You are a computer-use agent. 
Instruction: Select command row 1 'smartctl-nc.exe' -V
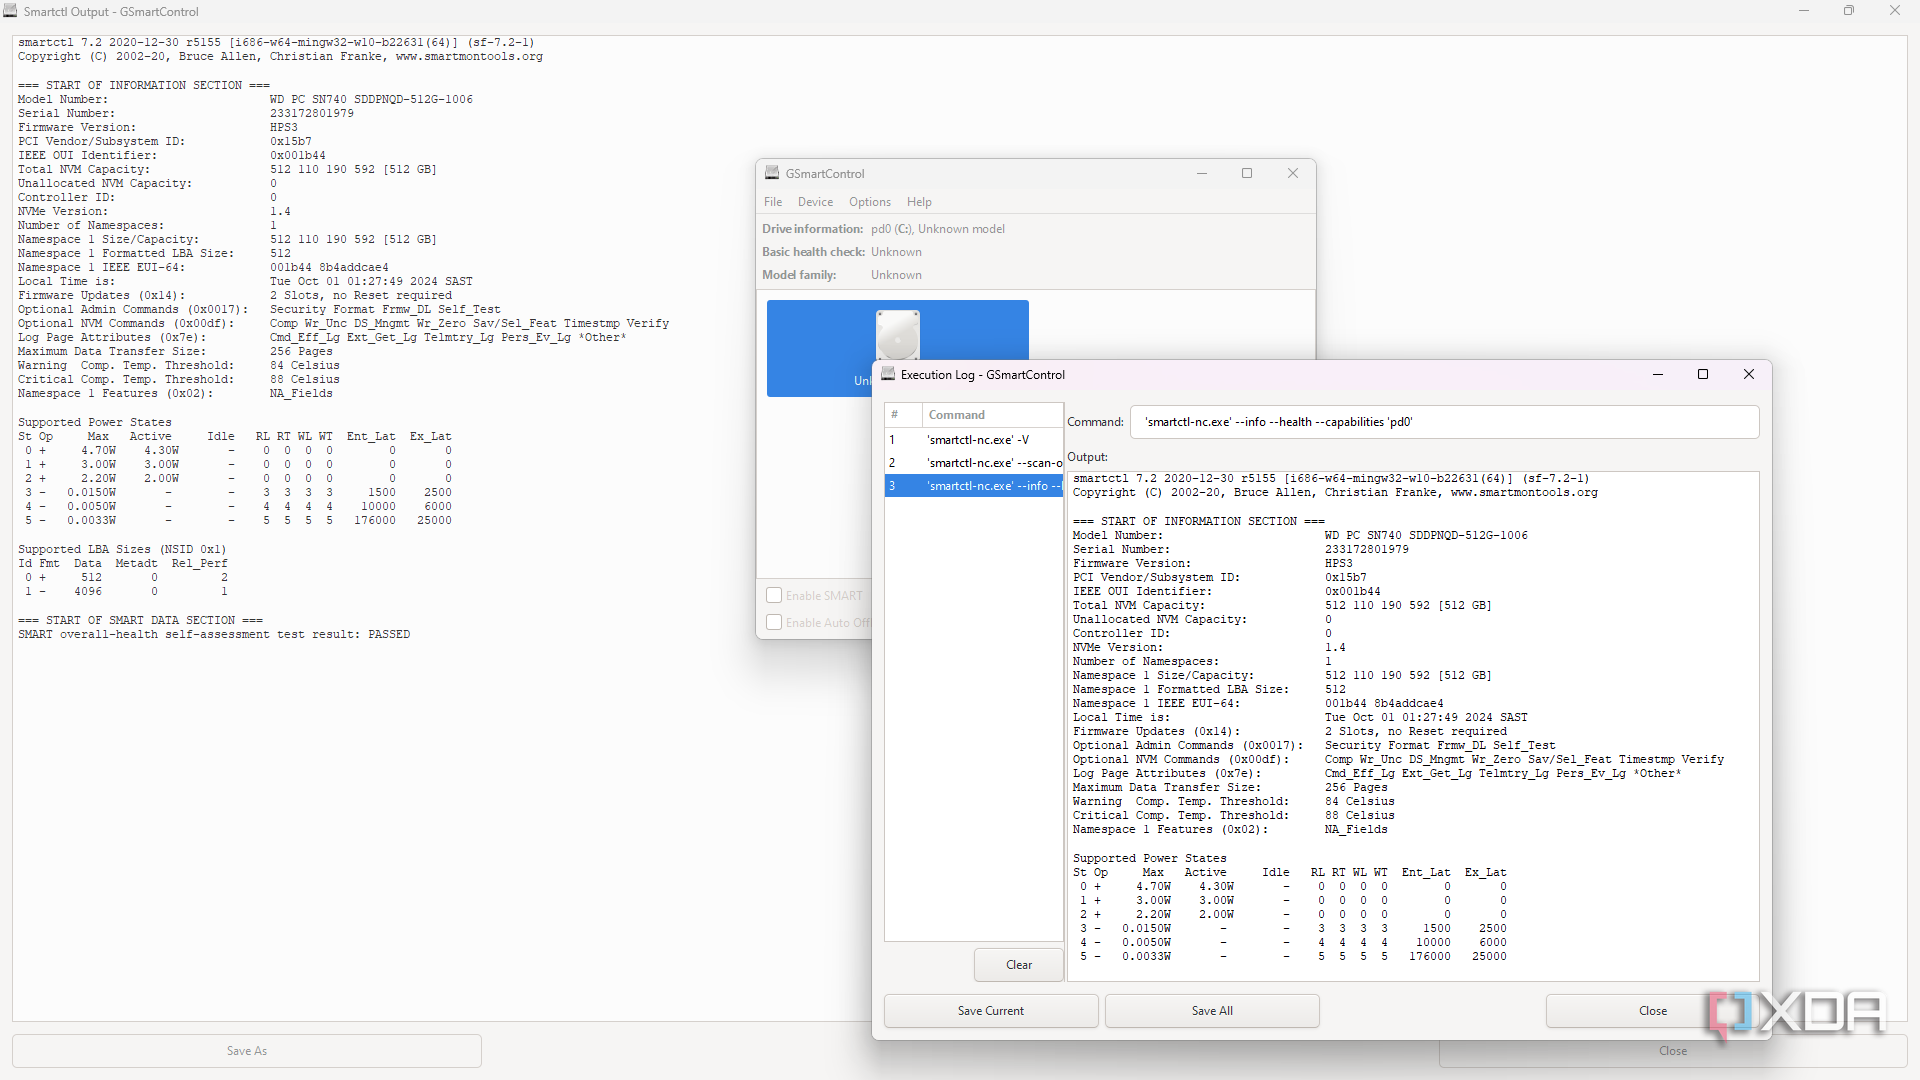coord(974,440)
